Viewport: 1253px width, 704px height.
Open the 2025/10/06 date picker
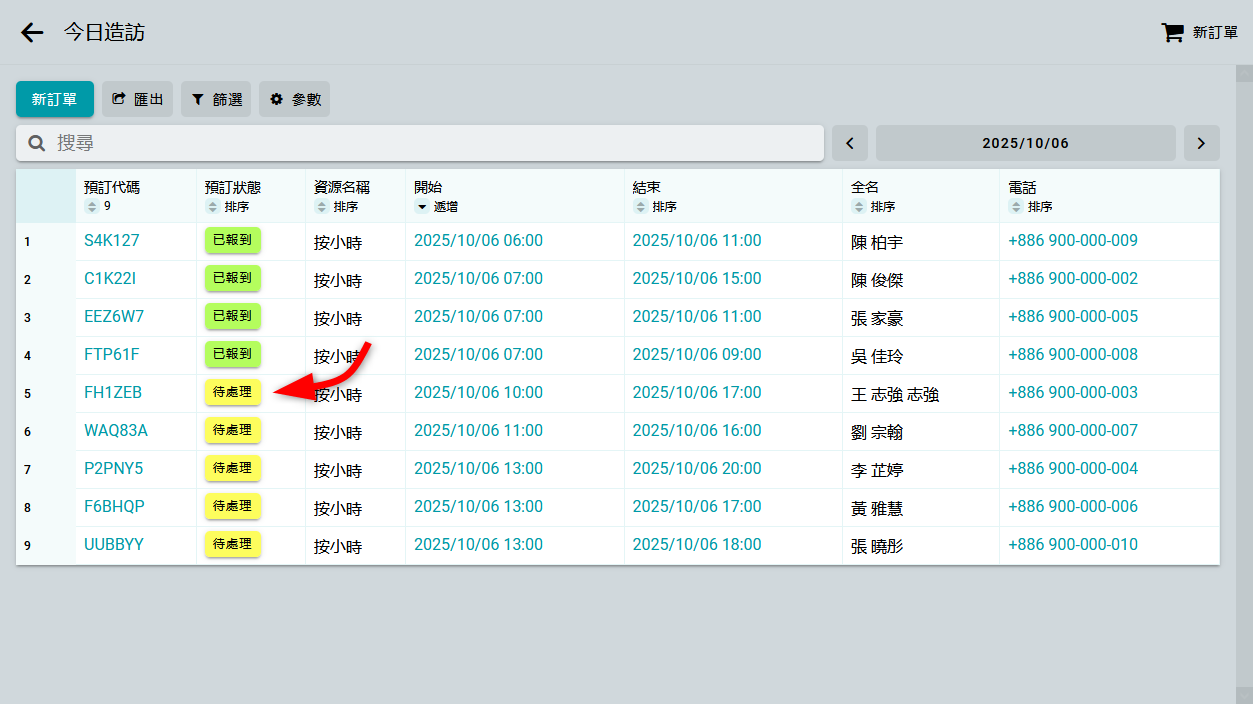[1025, 143]
